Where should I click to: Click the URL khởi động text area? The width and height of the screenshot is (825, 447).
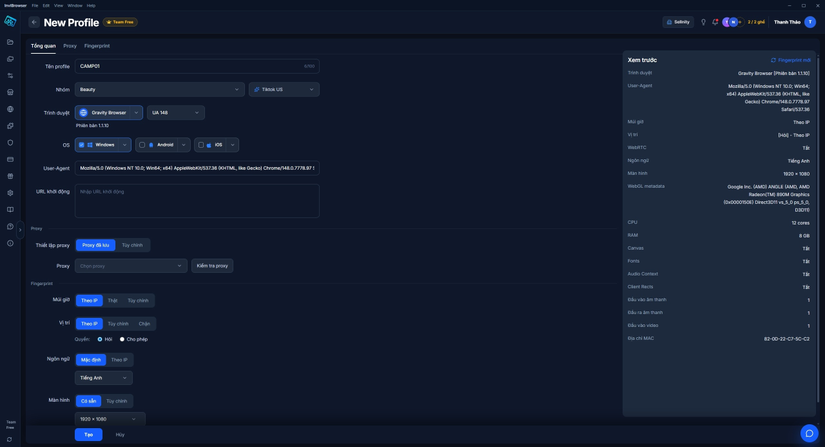pyautogui.click(x=197, y=201)
